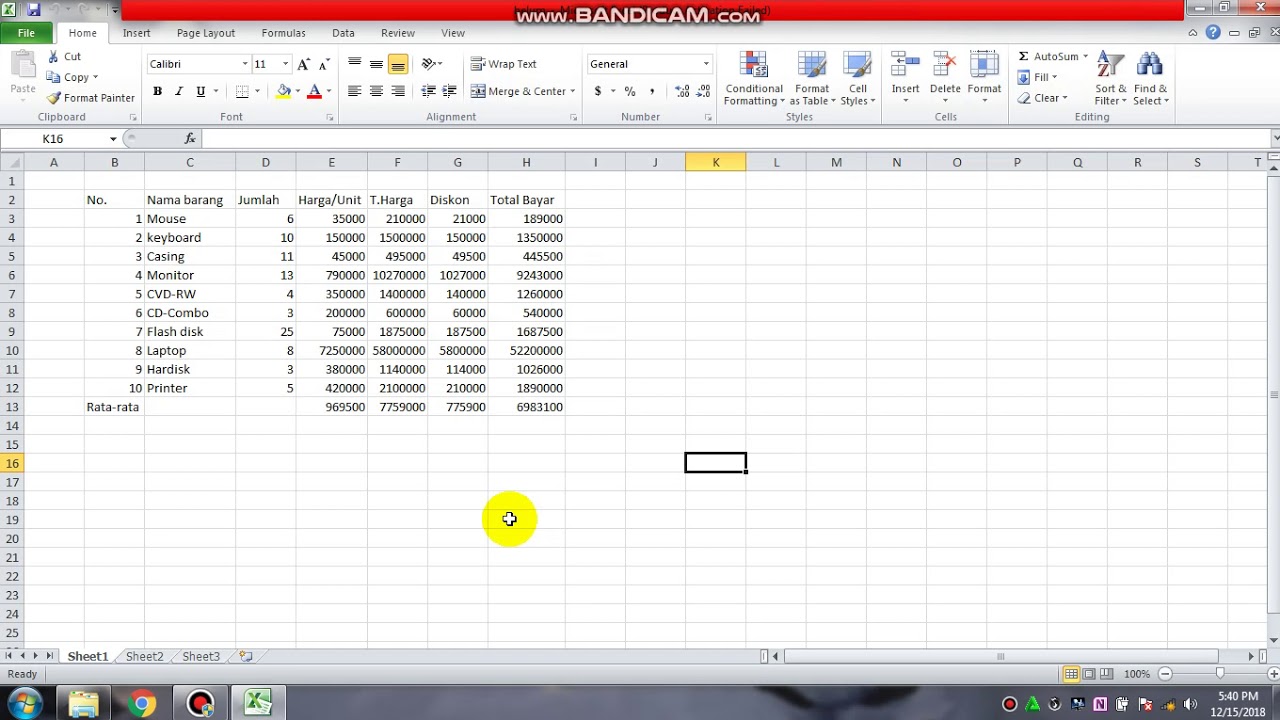Viewport: 1280px width, 720px height.
Task: Open Format as Table gallery
Action: click(x=812, y=80)
